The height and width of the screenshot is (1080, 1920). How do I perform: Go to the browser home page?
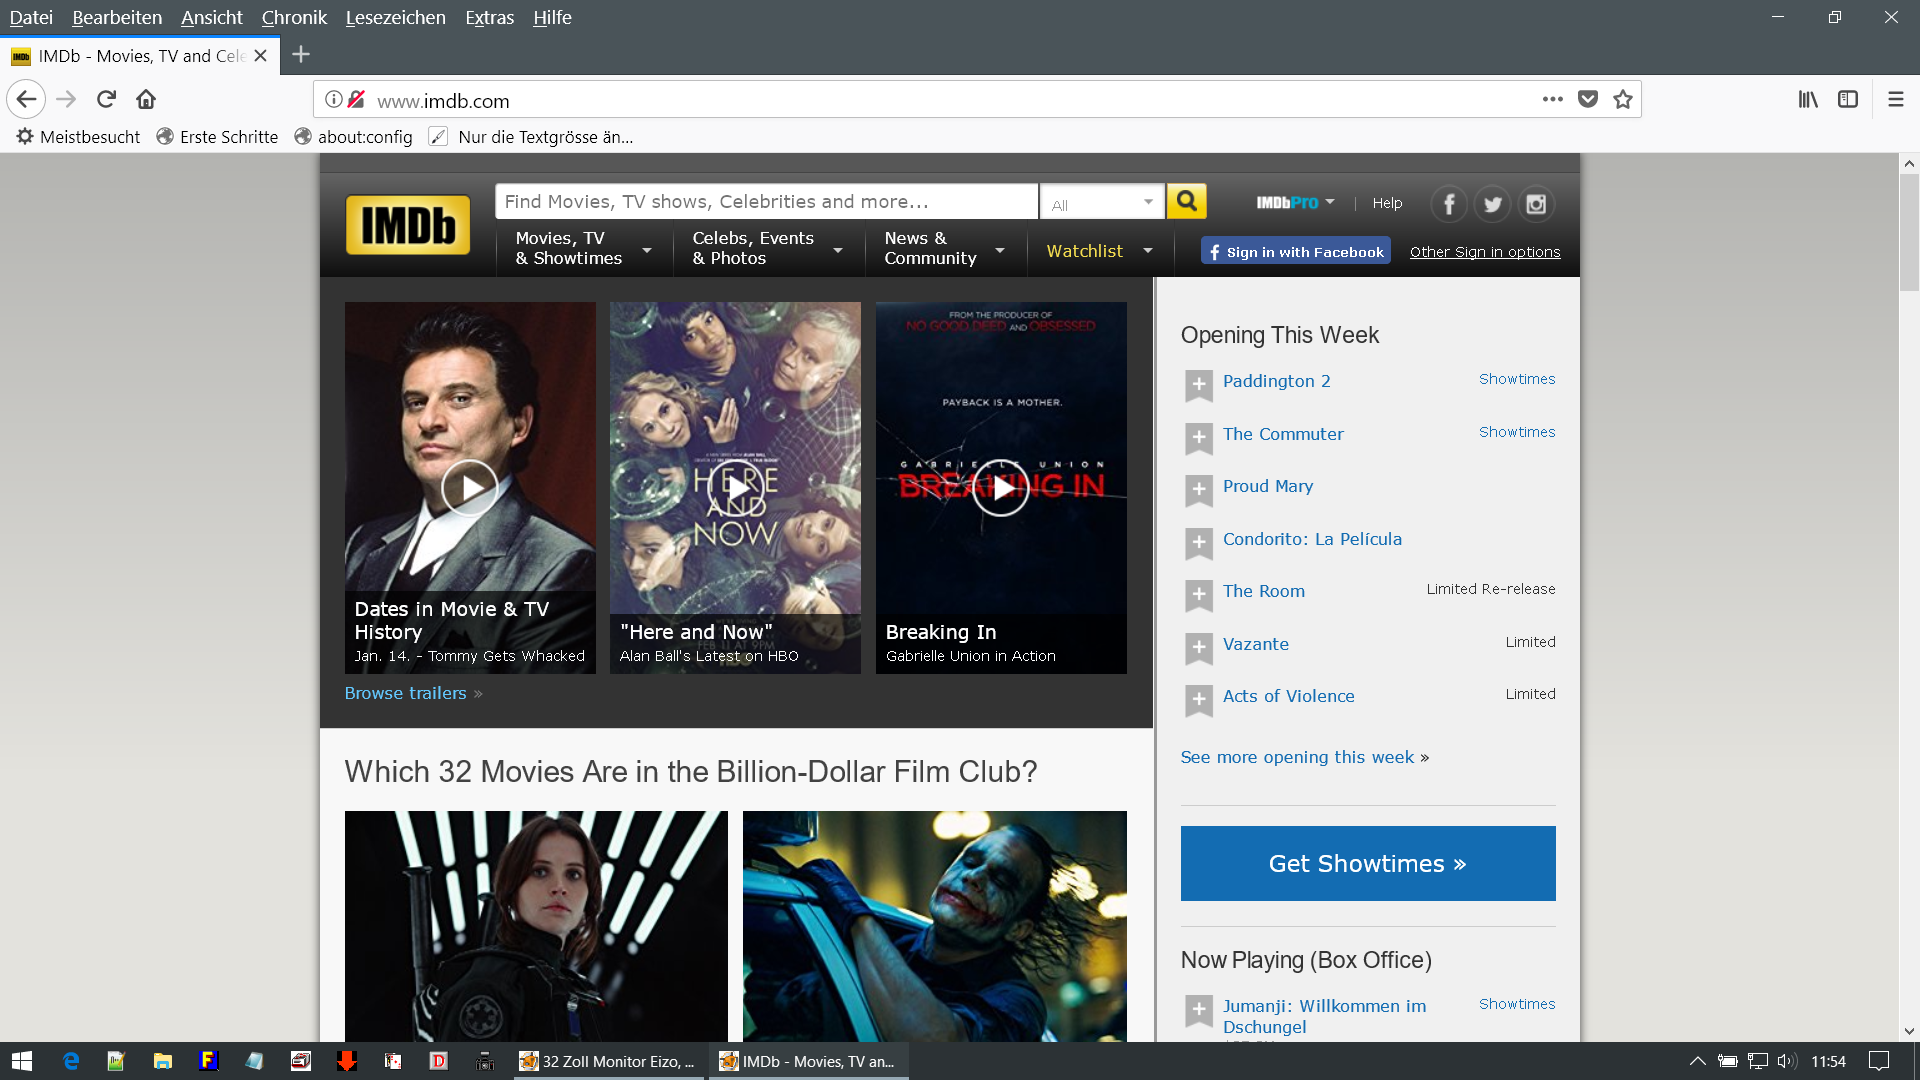(146, 99)
